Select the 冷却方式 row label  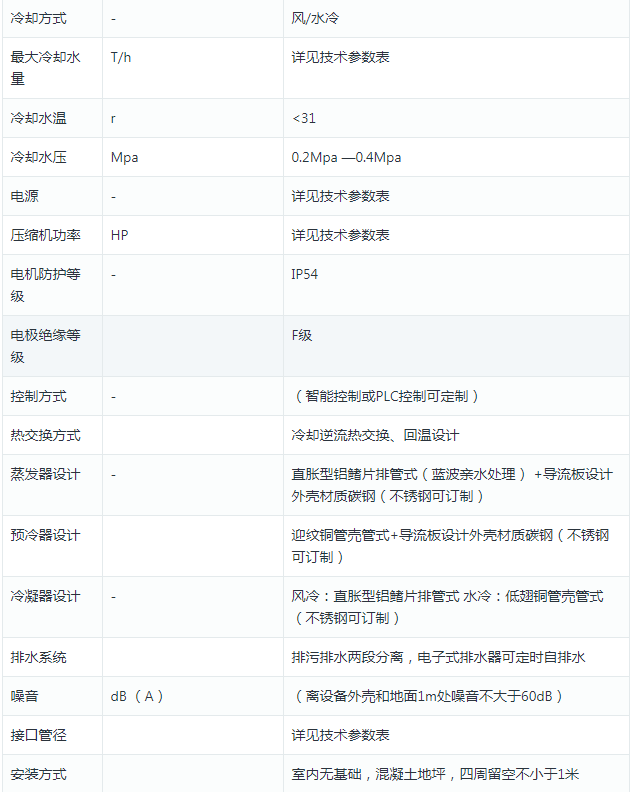point(38,19)
